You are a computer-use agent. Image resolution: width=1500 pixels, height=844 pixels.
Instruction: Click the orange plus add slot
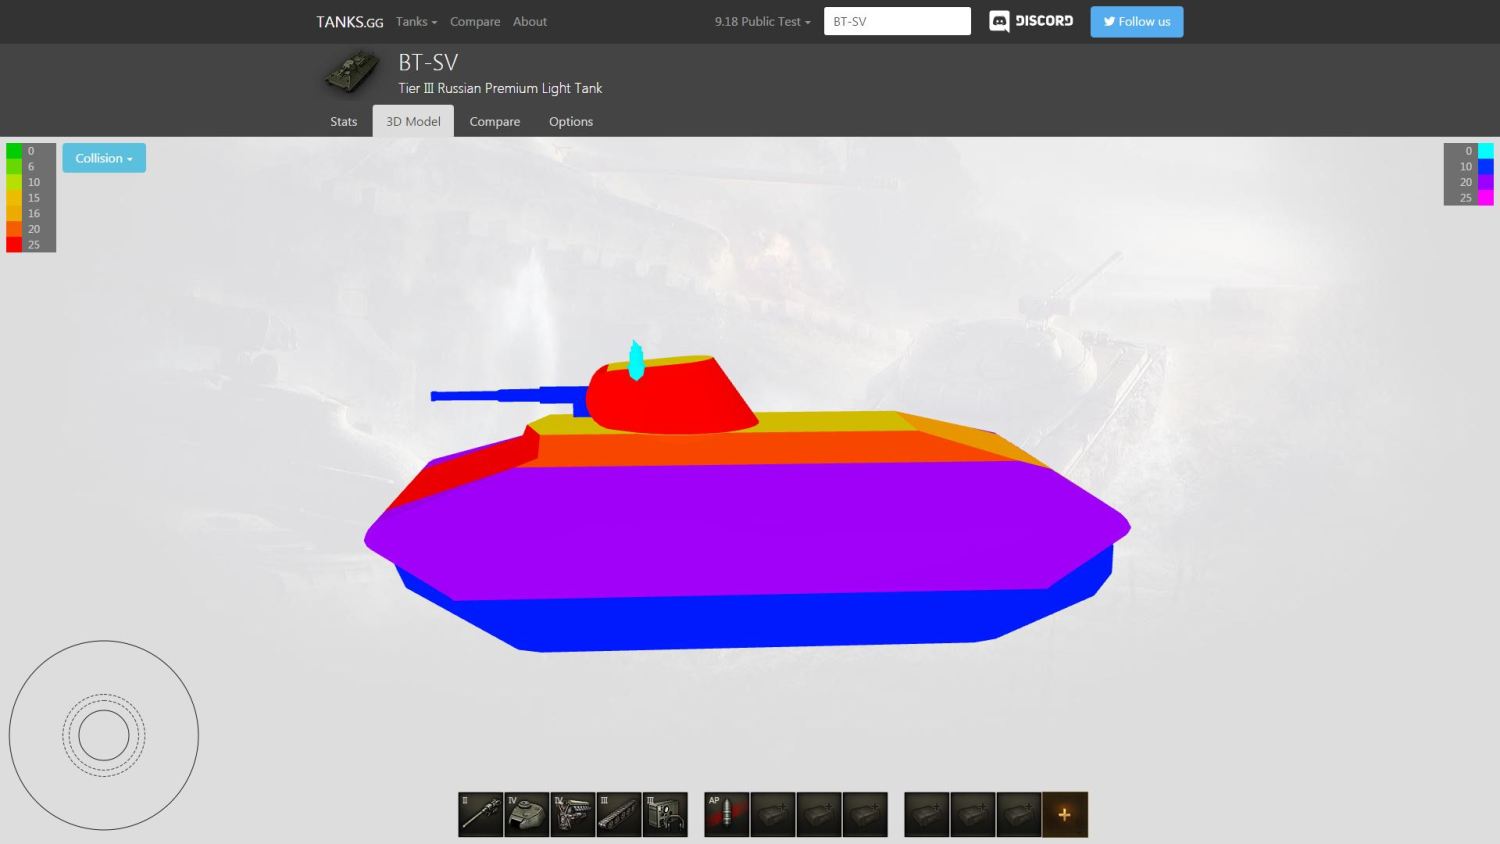point(1064,815)
